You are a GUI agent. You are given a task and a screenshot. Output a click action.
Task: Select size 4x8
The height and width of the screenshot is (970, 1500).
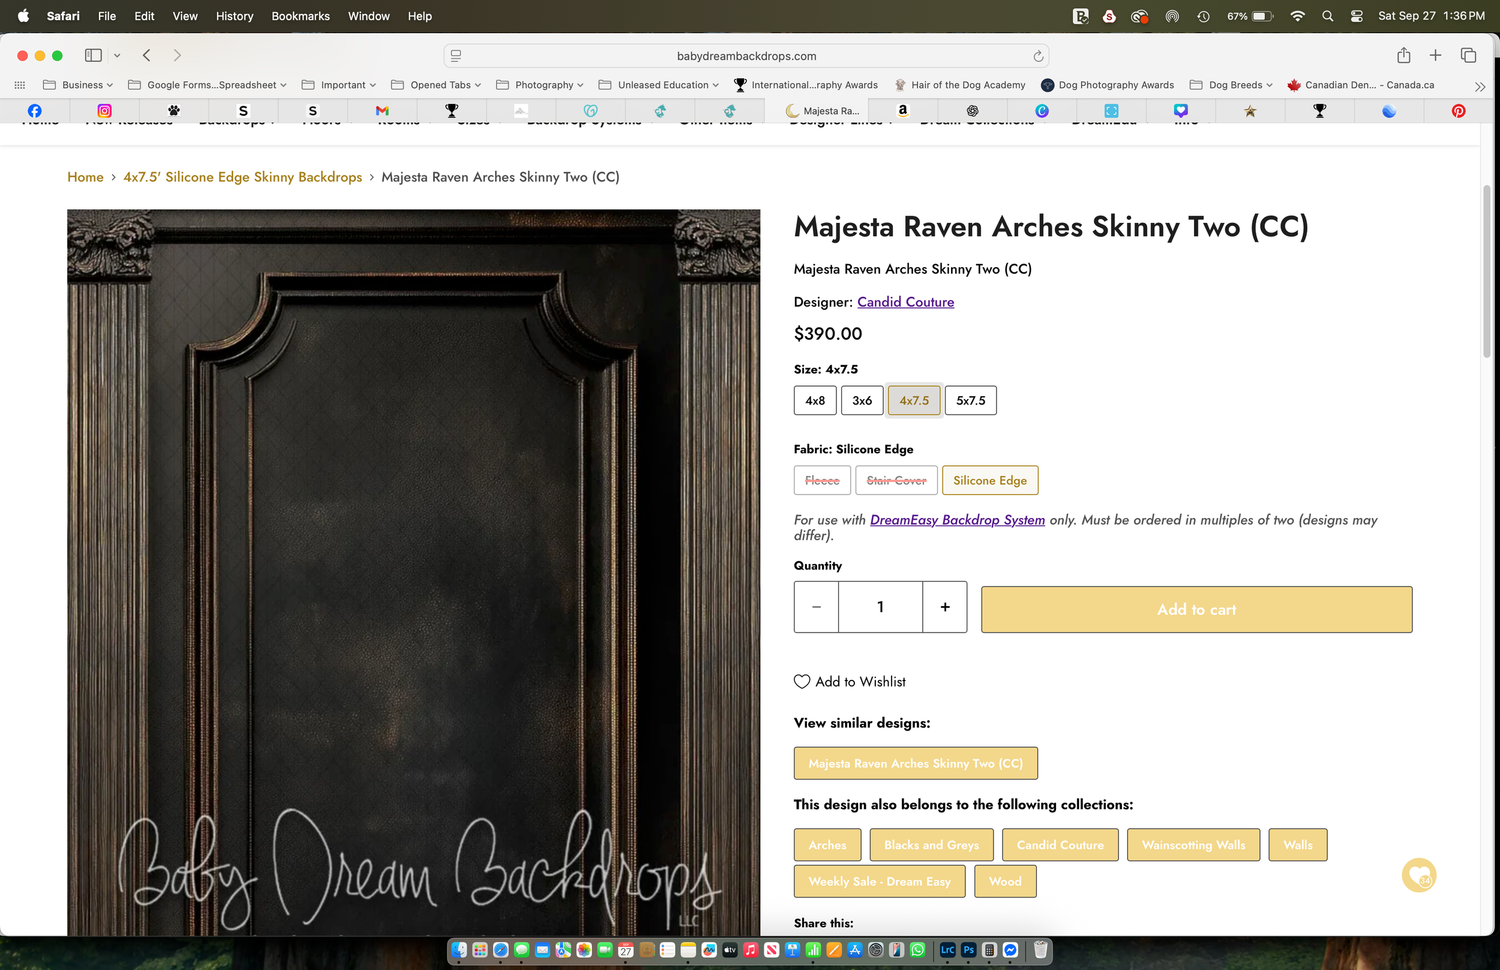click(x=815, y=400)
